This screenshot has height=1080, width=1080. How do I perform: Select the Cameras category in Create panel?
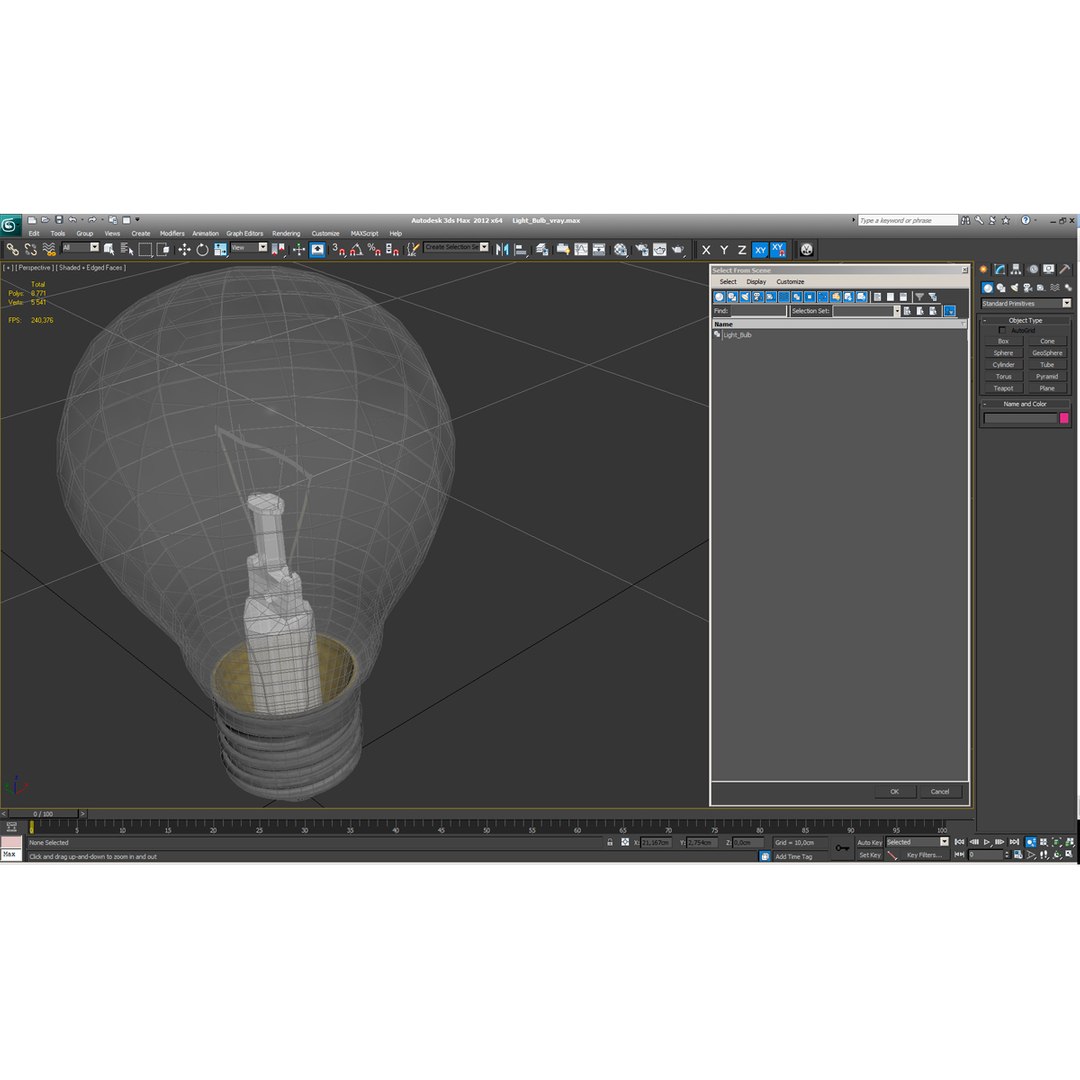[1028, 288]
